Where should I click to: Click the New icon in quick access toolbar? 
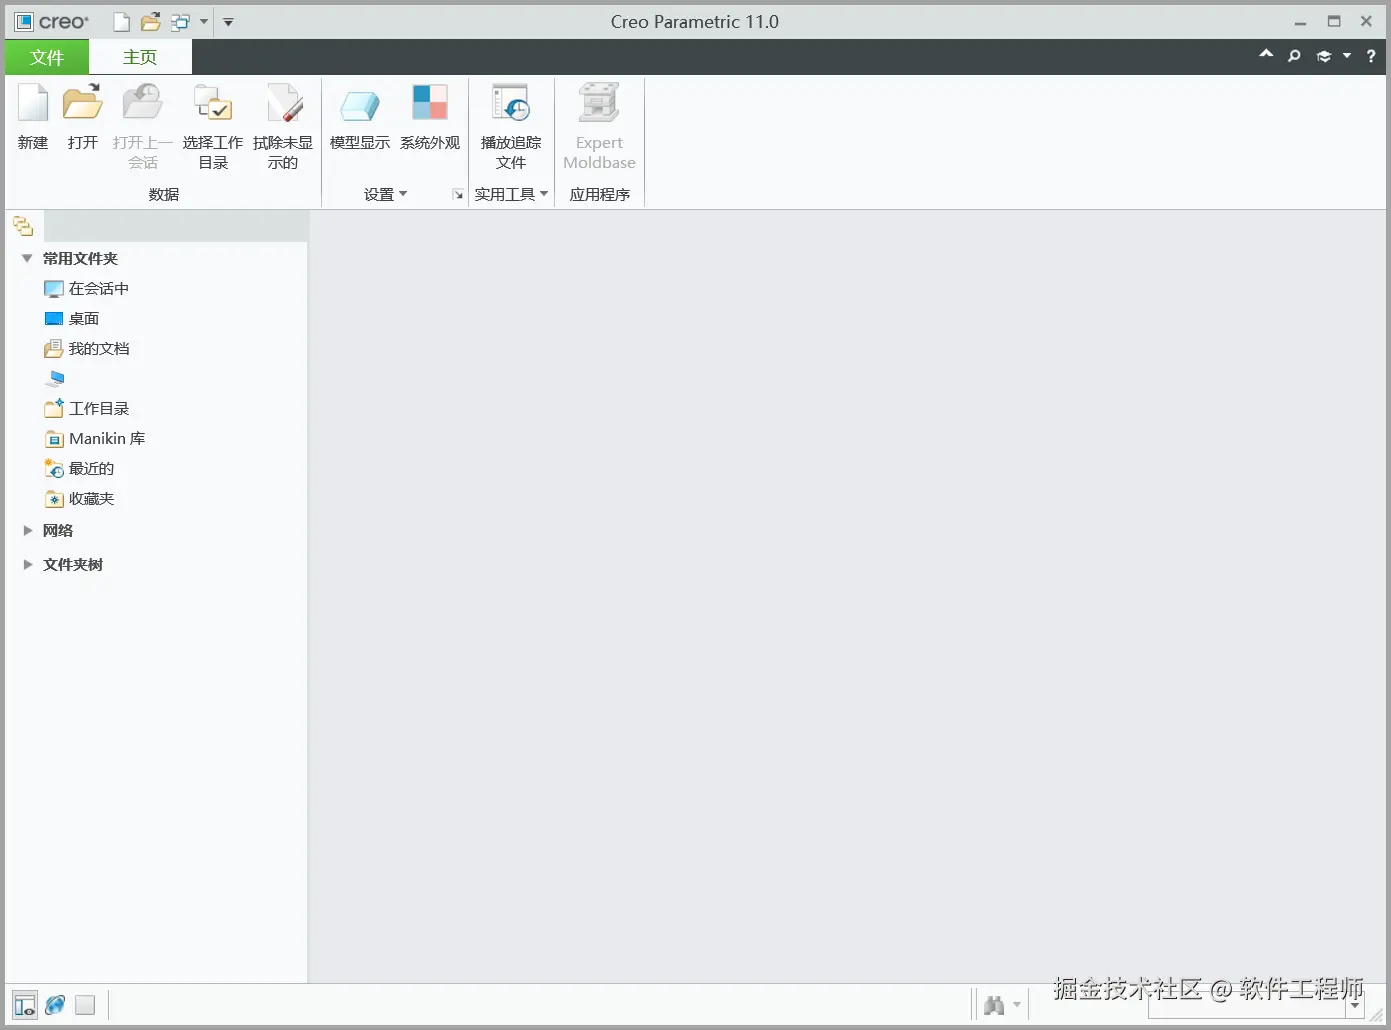(x=122, y=22)
